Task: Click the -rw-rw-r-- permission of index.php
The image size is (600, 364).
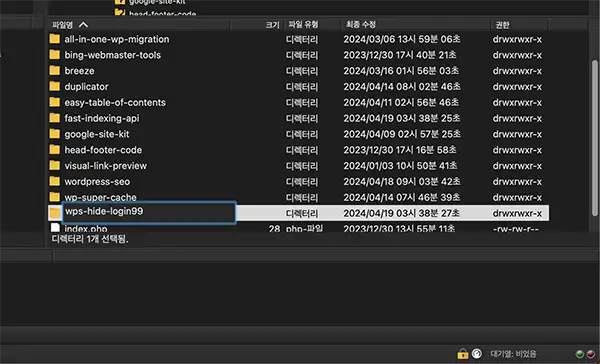Action: pyautogui.click(x=517, y=229)
